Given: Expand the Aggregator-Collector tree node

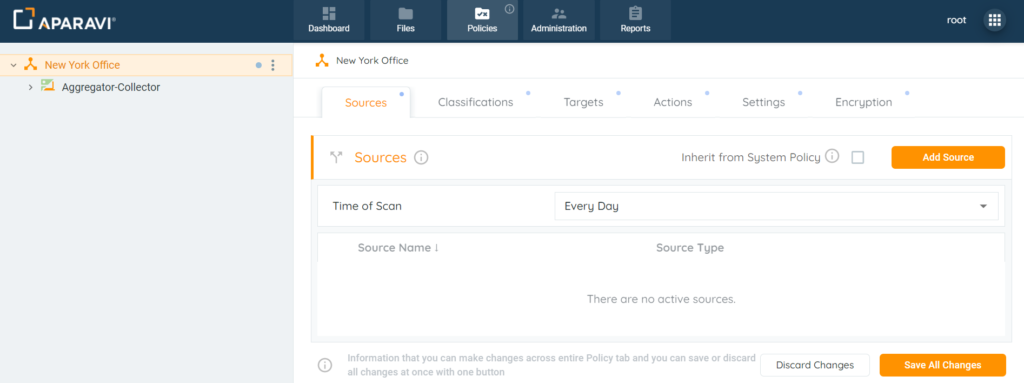Looking at the screenshot, I should 30,87.
